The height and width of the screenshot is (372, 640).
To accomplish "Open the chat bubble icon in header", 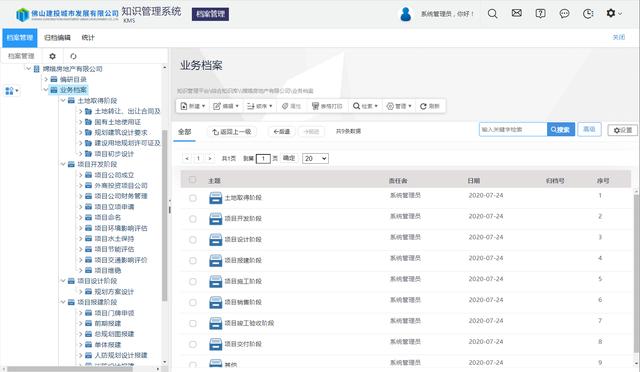I will 564,14.
